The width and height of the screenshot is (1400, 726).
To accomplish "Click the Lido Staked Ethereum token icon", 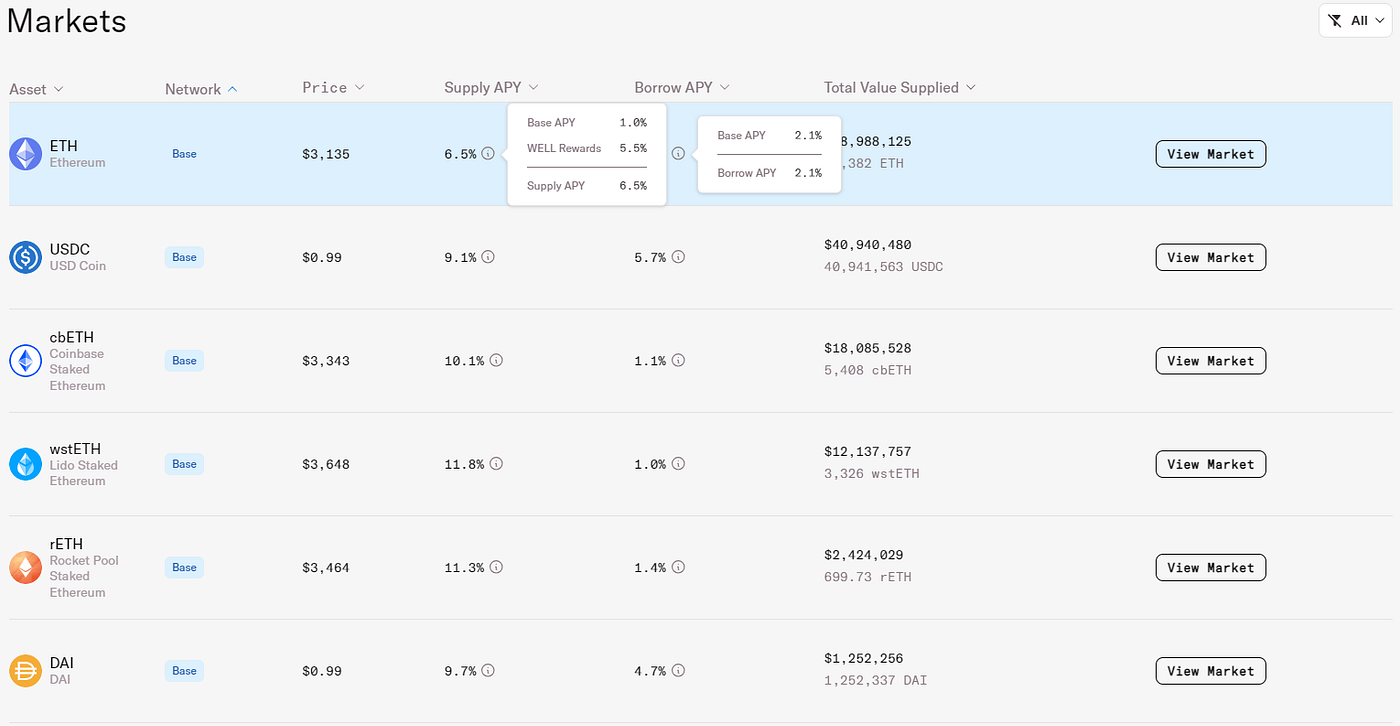I will [24, 463].
